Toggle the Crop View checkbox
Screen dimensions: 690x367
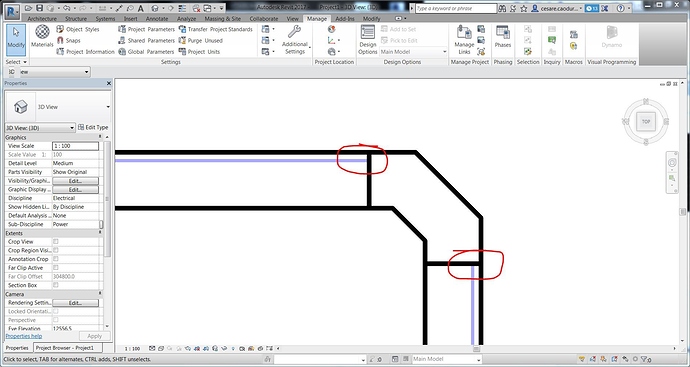56,242
